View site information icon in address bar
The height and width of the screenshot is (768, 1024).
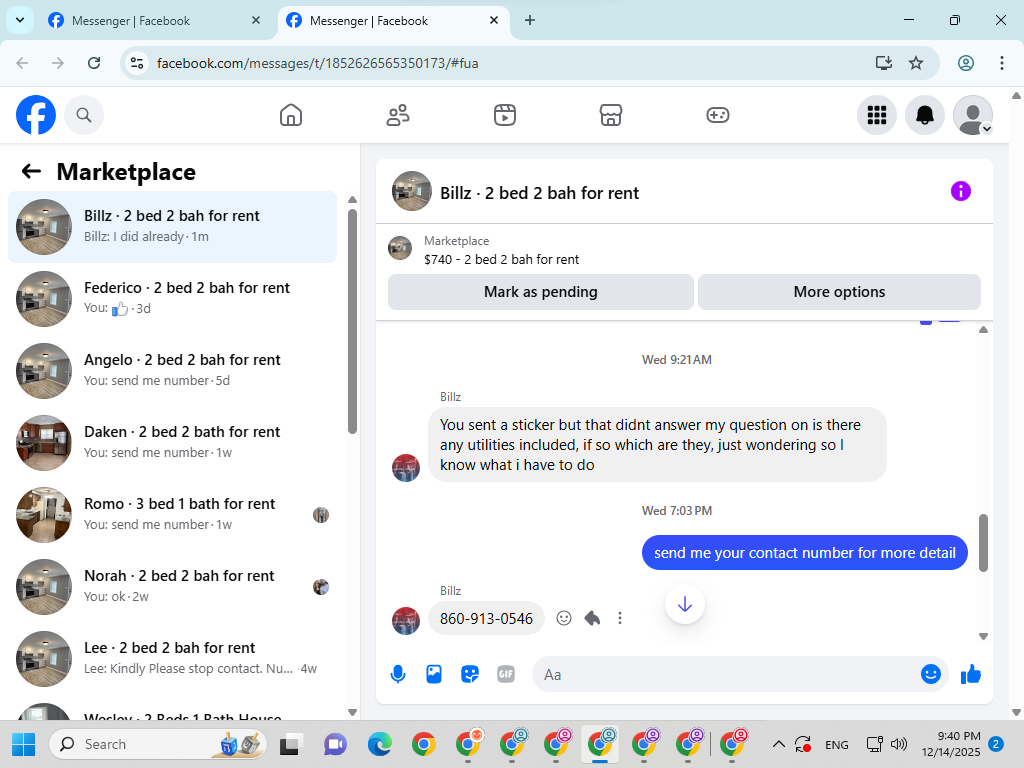[x=136, y=63]
